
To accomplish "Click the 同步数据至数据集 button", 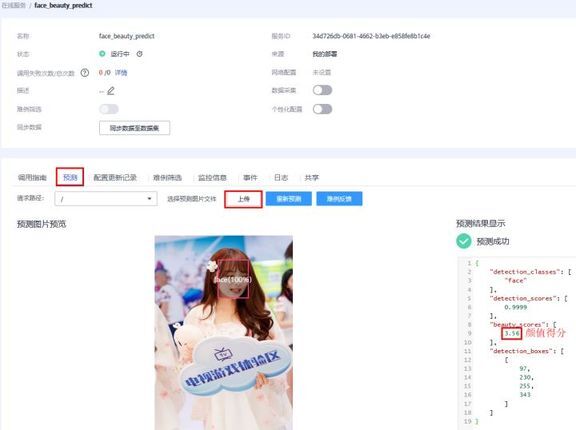I will (x=134, y=128).
